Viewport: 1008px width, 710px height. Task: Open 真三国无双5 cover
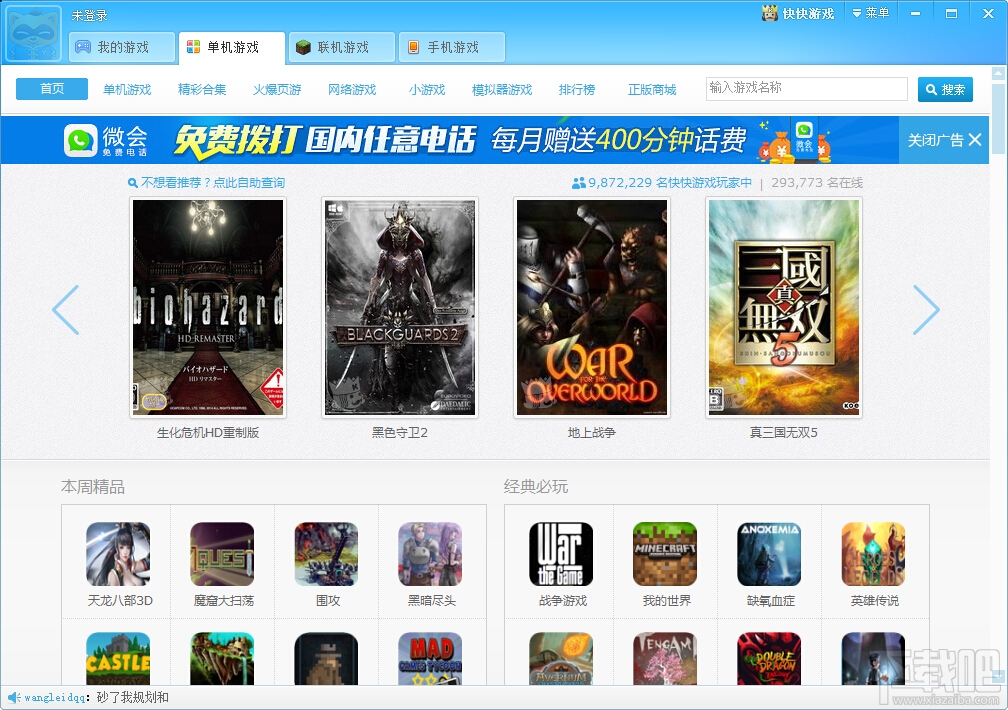click(784, 307)
